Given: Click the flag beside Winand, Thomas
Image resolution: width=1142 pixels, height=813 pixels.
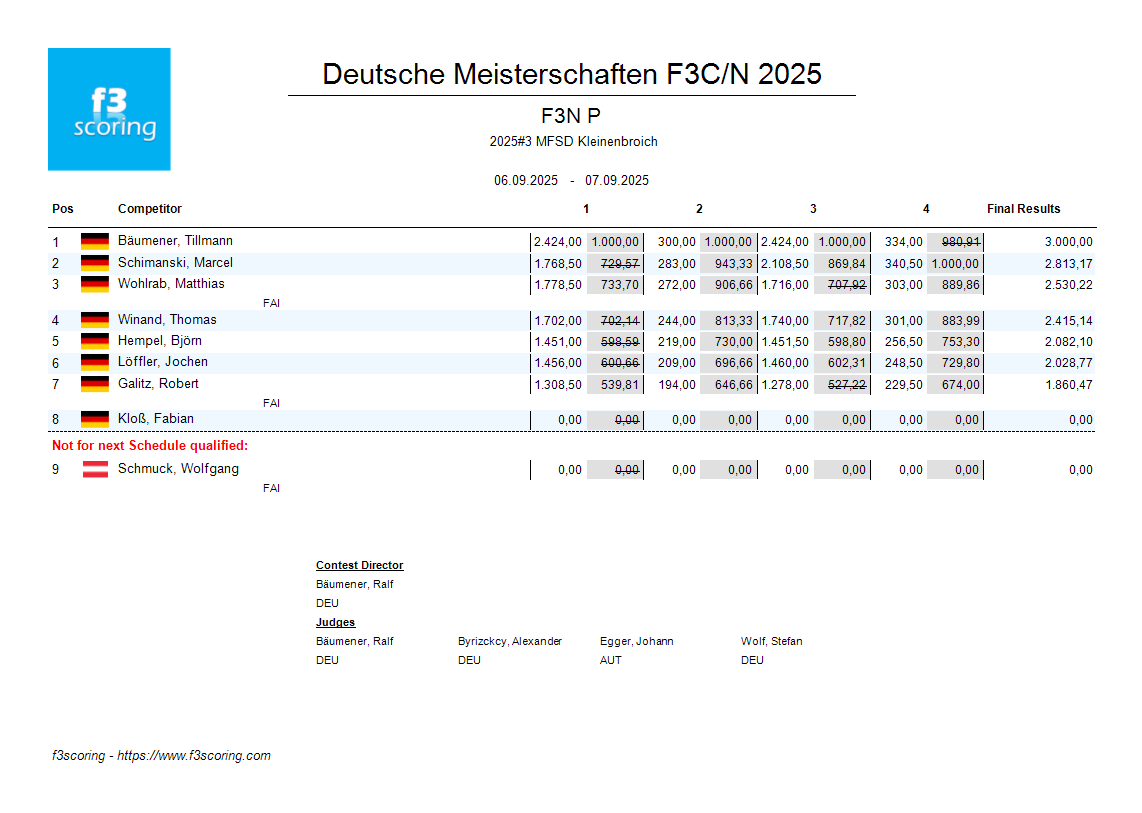Looking at the screenshot, I should coord(95,320).
